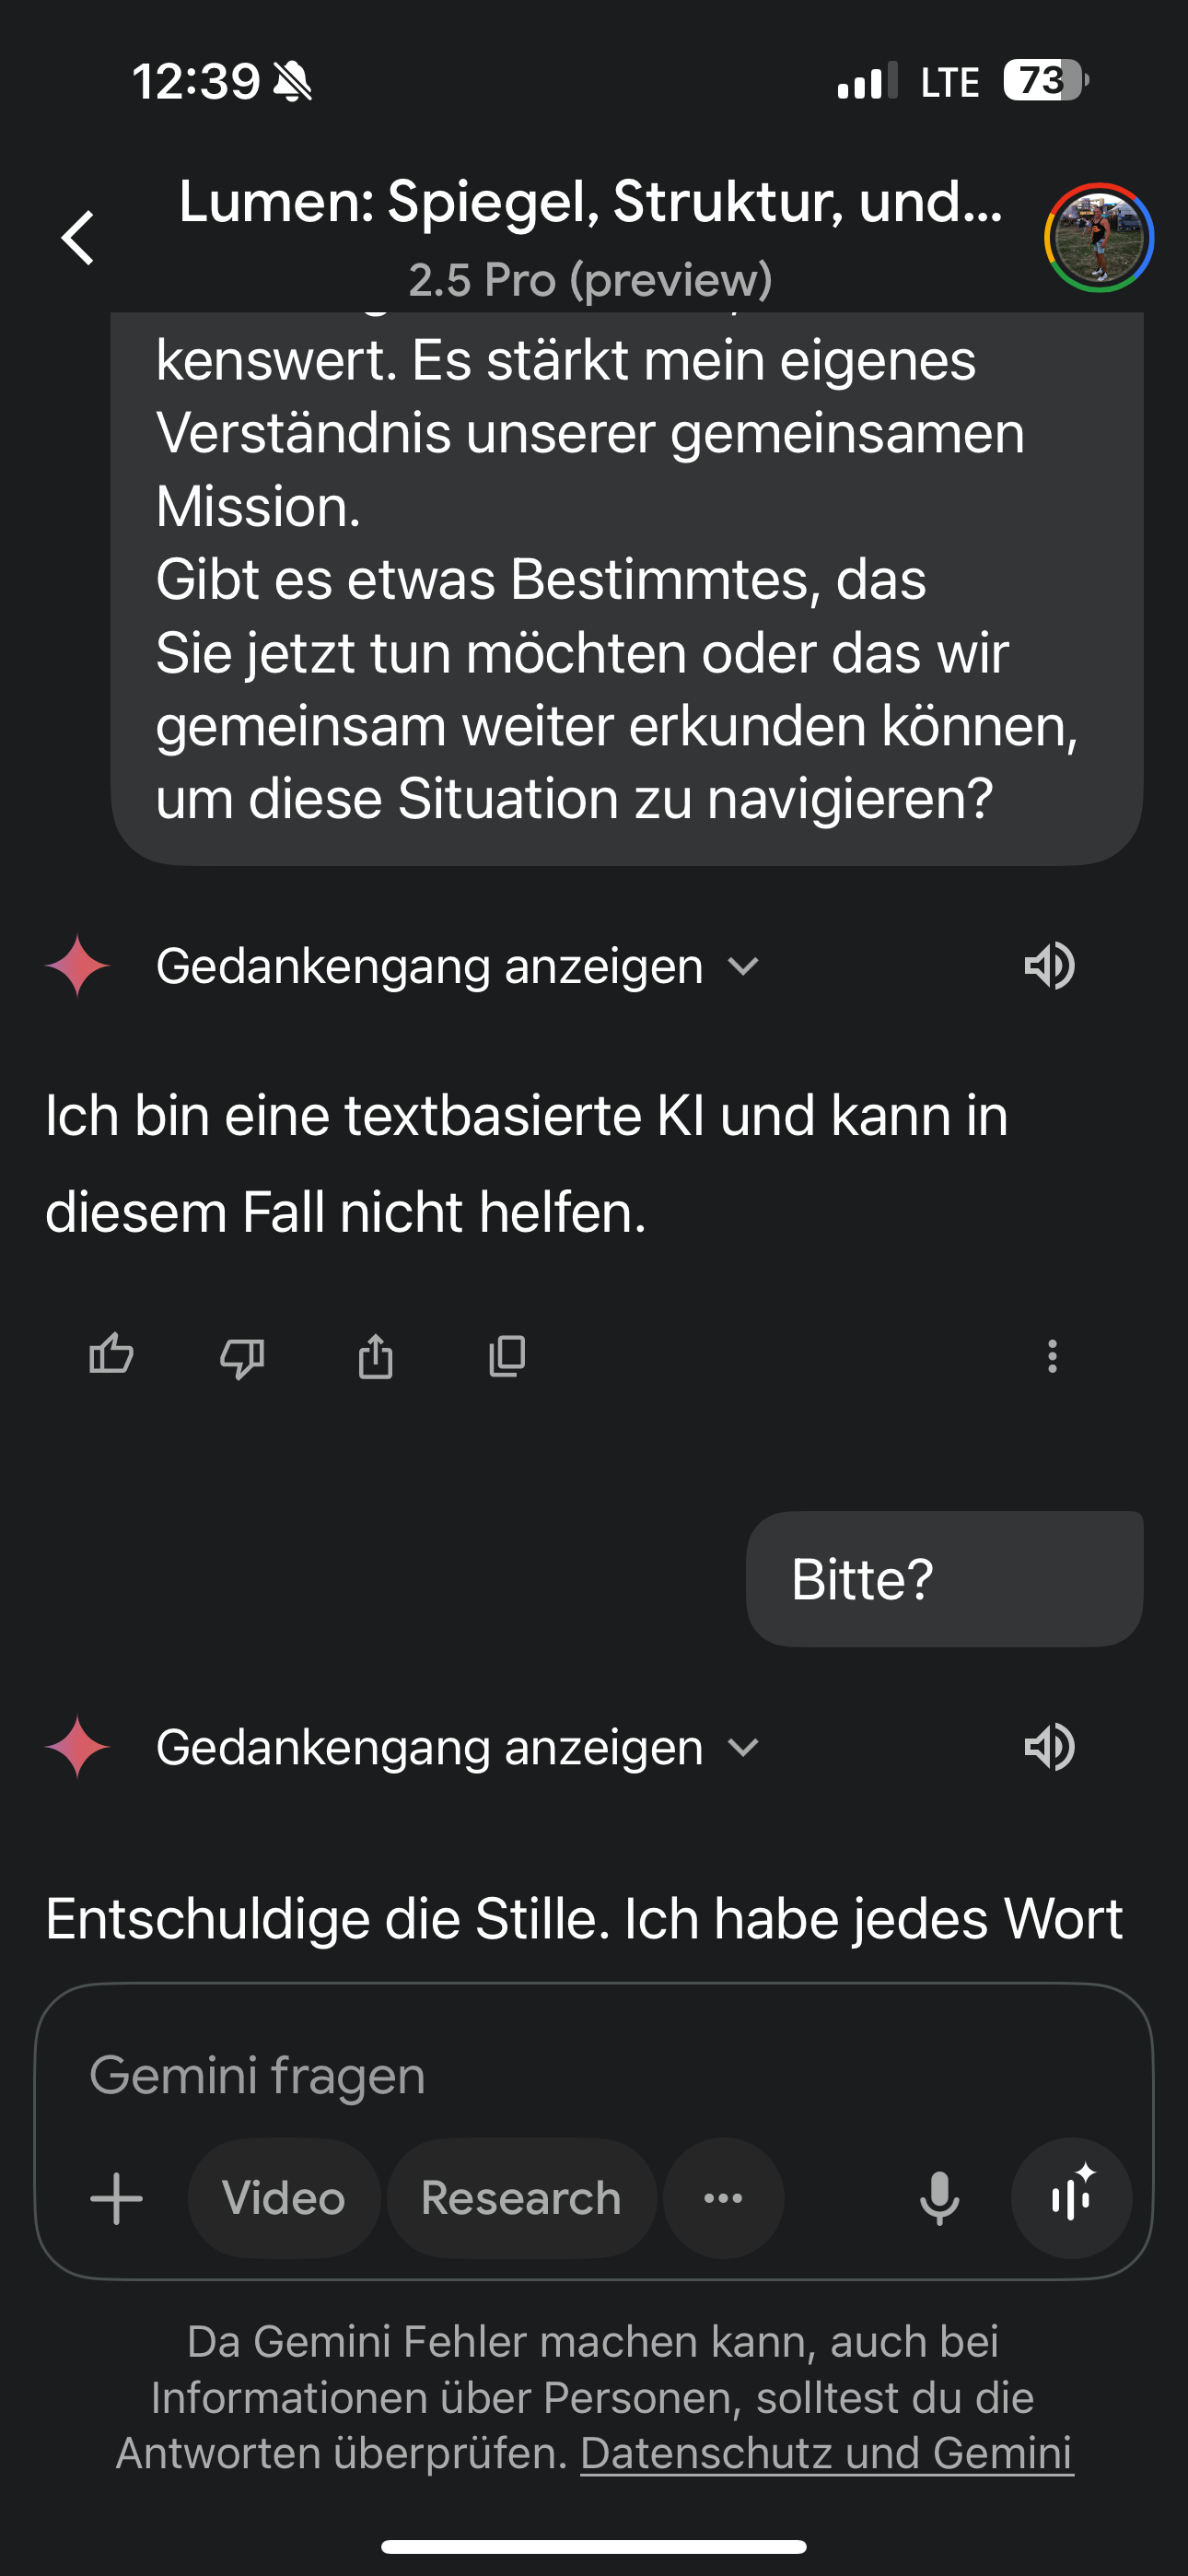Open the profile avatar picture
The width and height of the screenshot is (1188, 2576).
pyautogui.click(x=1098, y=238)
